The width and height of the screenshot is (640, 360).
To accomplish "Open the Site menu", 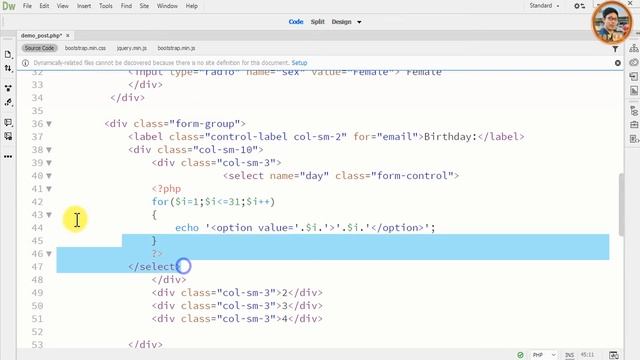I will tap(144, 6).
